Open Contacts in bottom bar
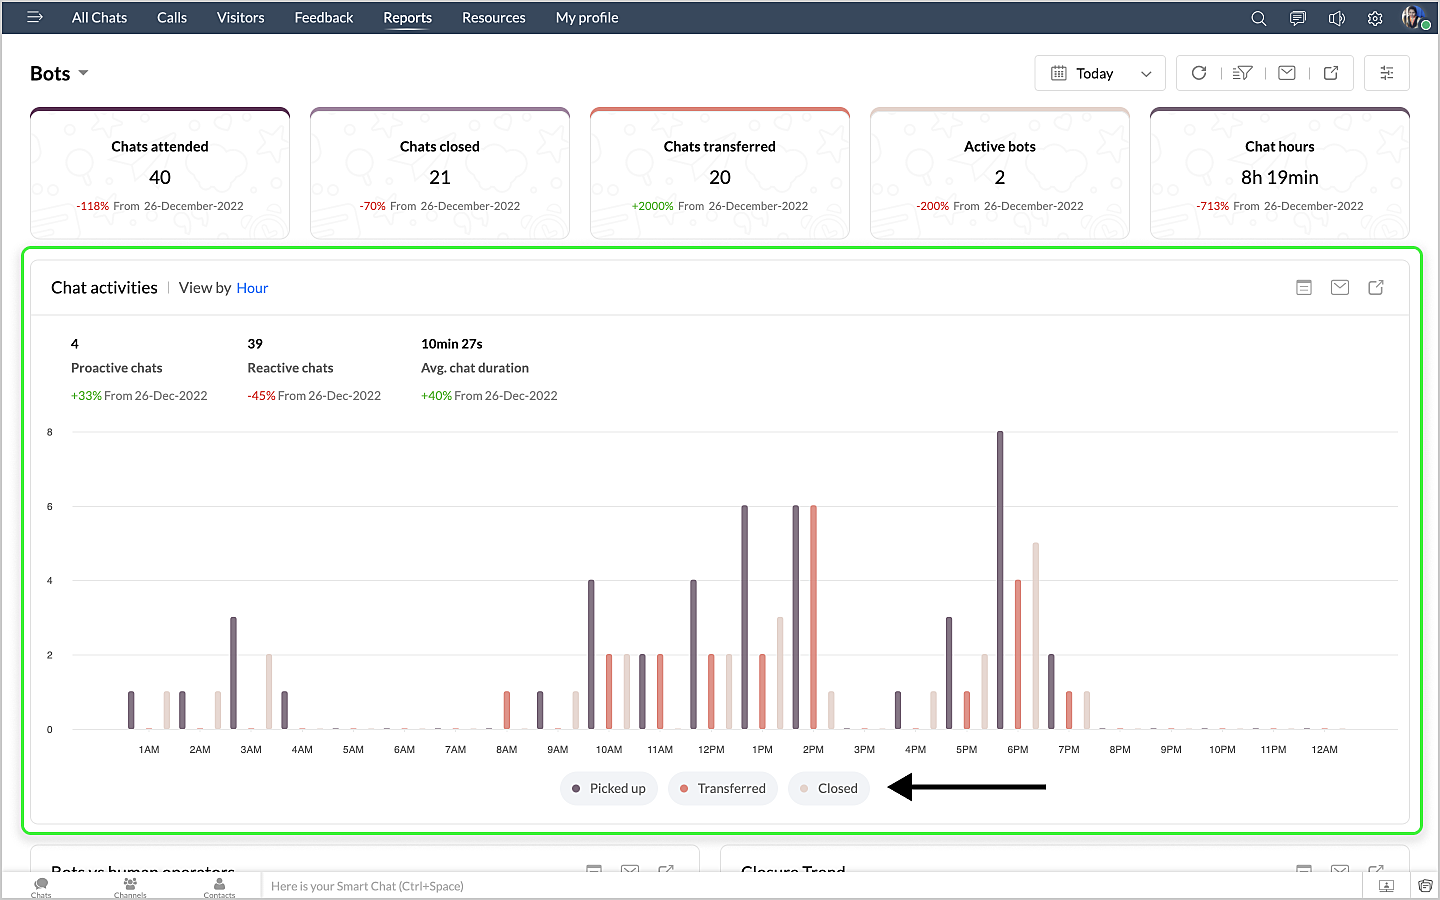 click(x=219, y=887)
